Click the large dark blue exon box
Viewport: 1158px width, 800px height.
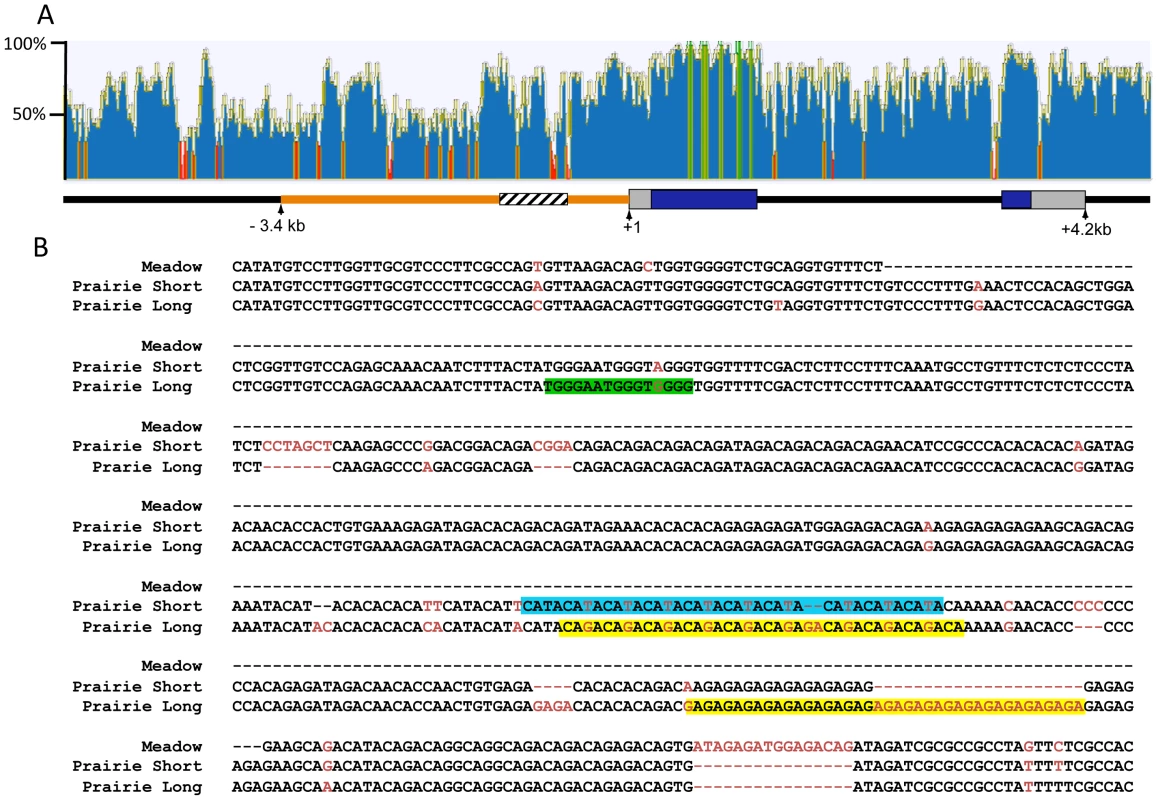[704, 199]
